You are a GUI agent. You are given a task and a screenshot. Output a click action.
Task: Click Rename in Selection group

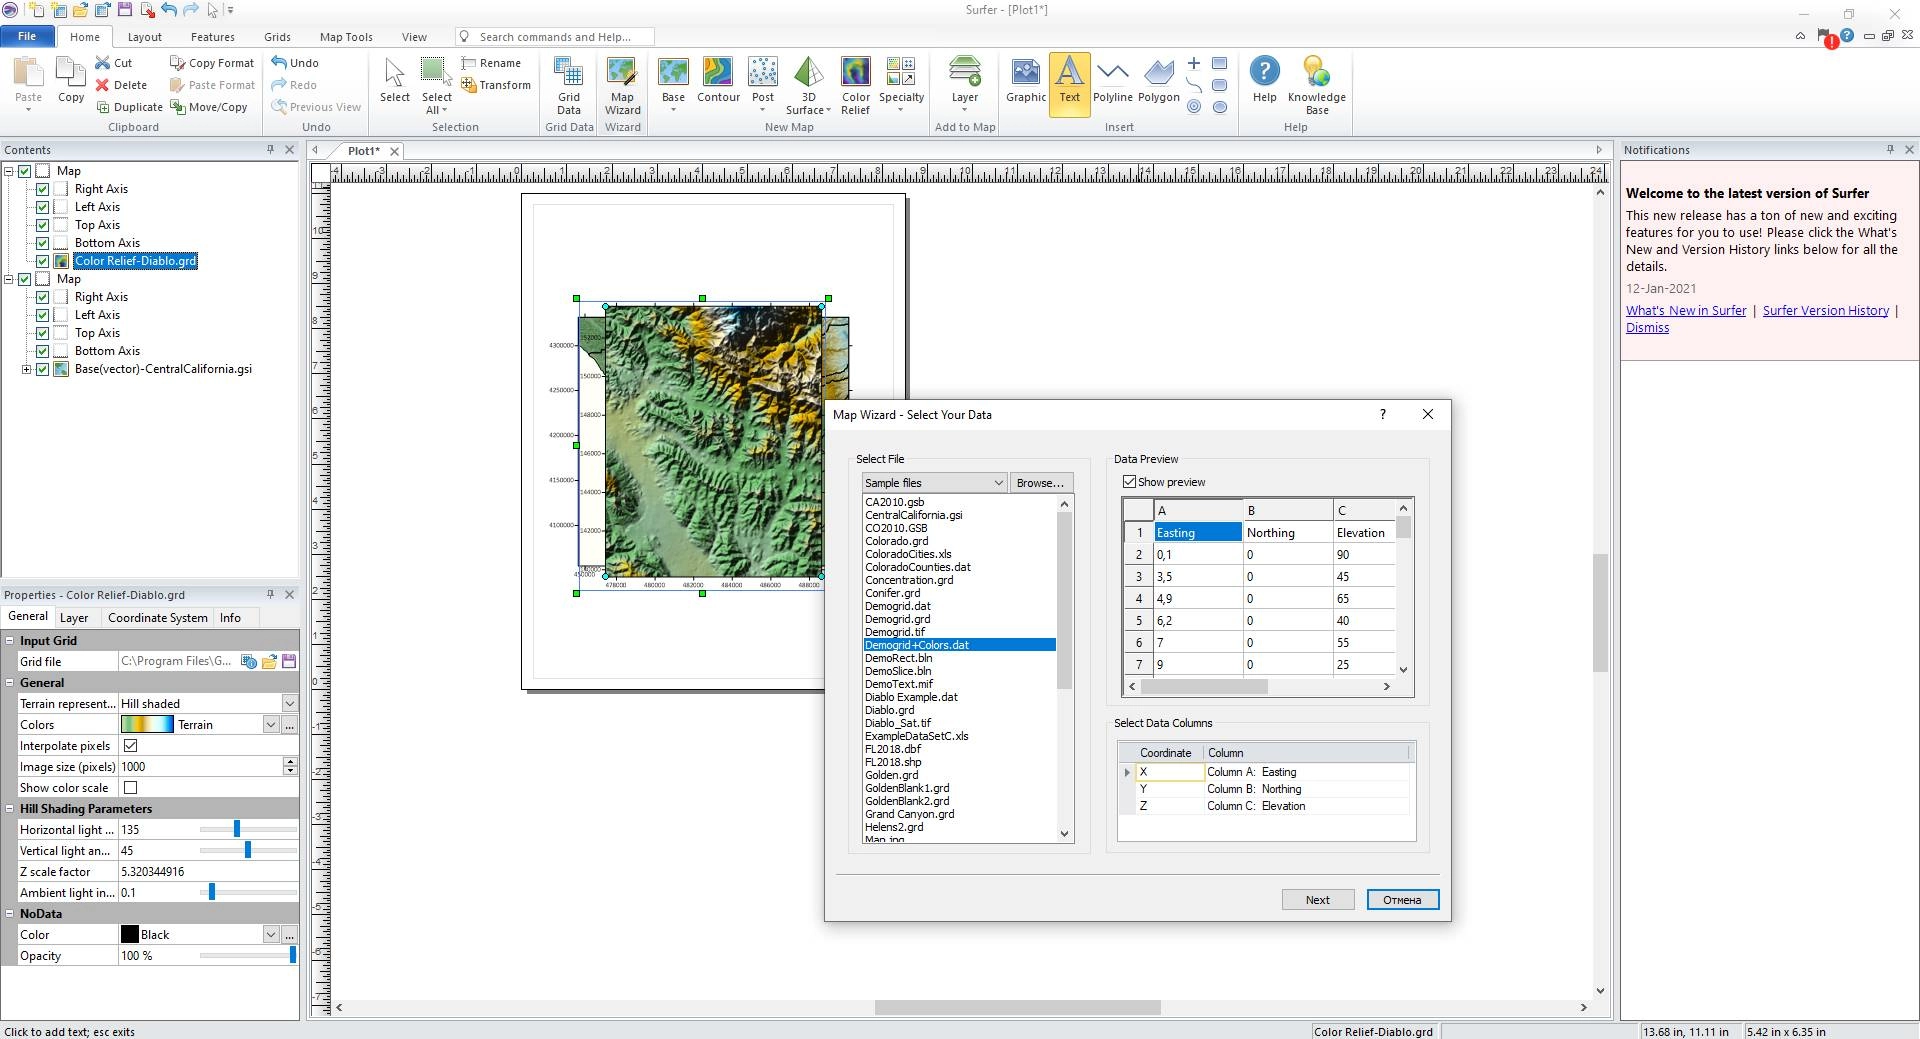(x=491, y=62)
